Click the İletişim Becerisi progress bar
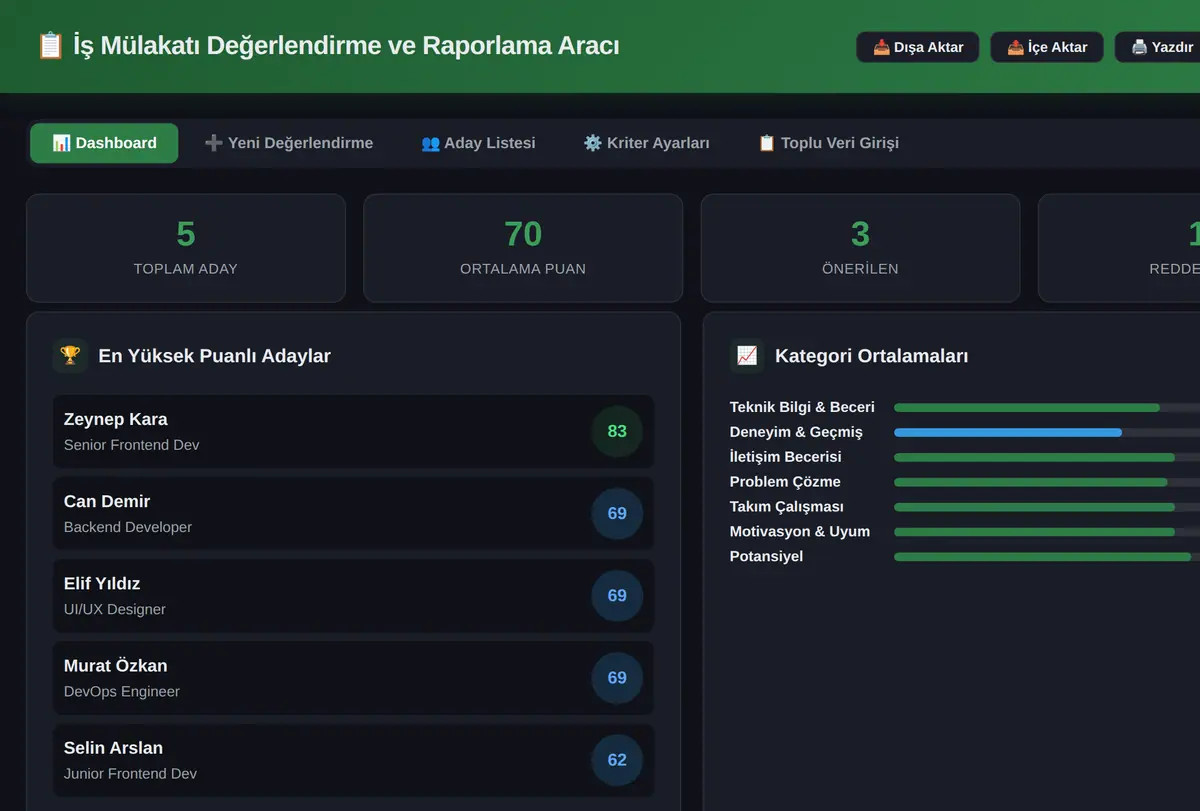This screenshot has width=1200, height=811. click(1047, 457)
